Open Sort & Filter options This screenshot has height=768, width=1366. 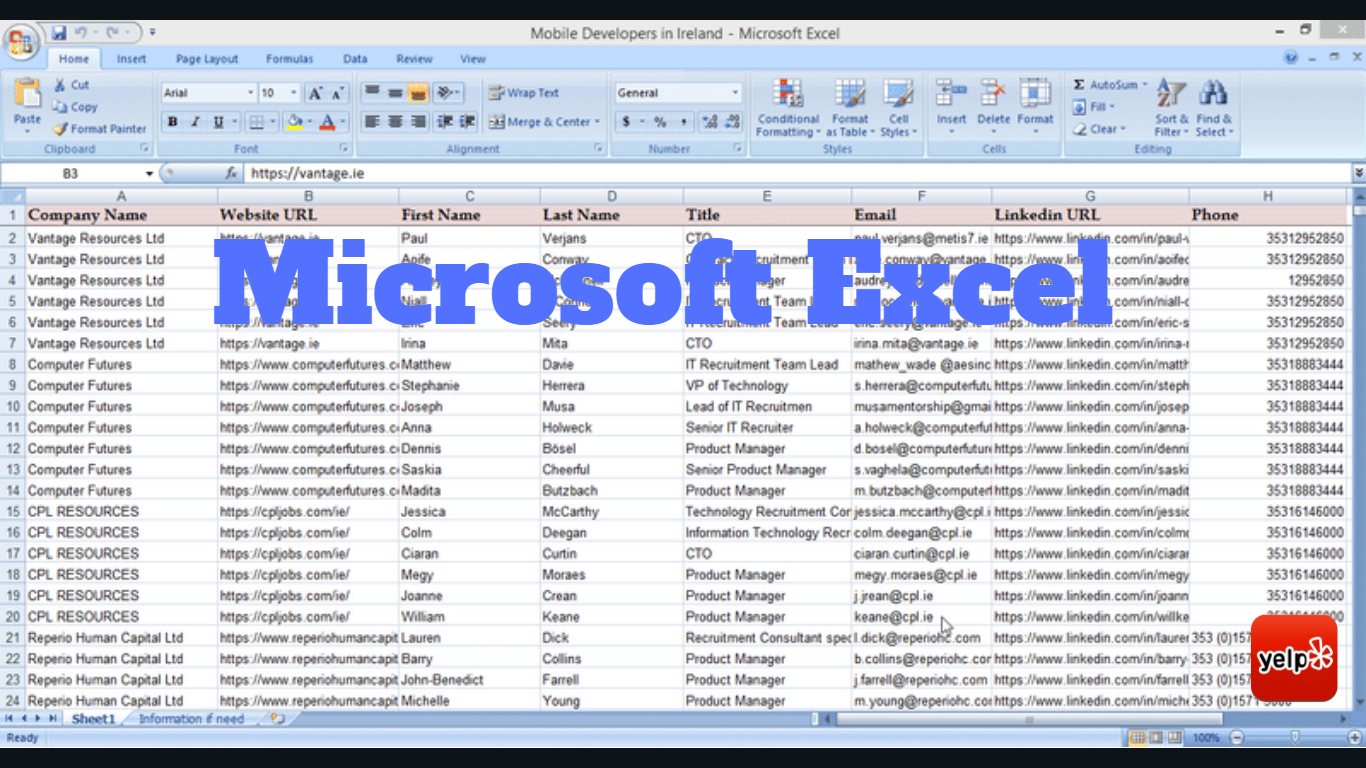(x=1170, y=110)
